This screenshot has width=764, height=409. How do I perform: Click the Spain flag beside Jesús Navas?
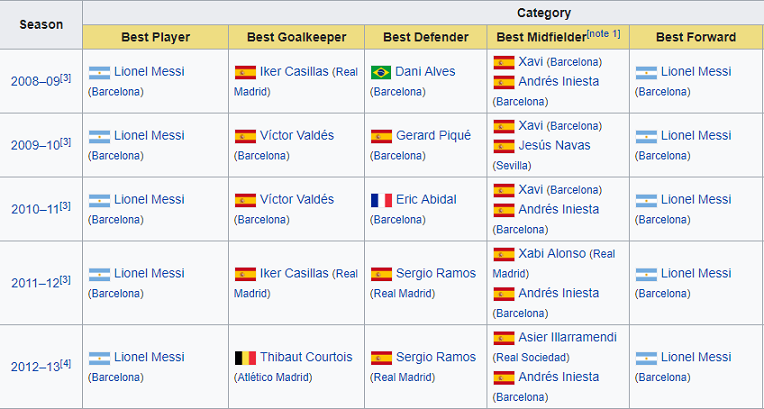504,146
